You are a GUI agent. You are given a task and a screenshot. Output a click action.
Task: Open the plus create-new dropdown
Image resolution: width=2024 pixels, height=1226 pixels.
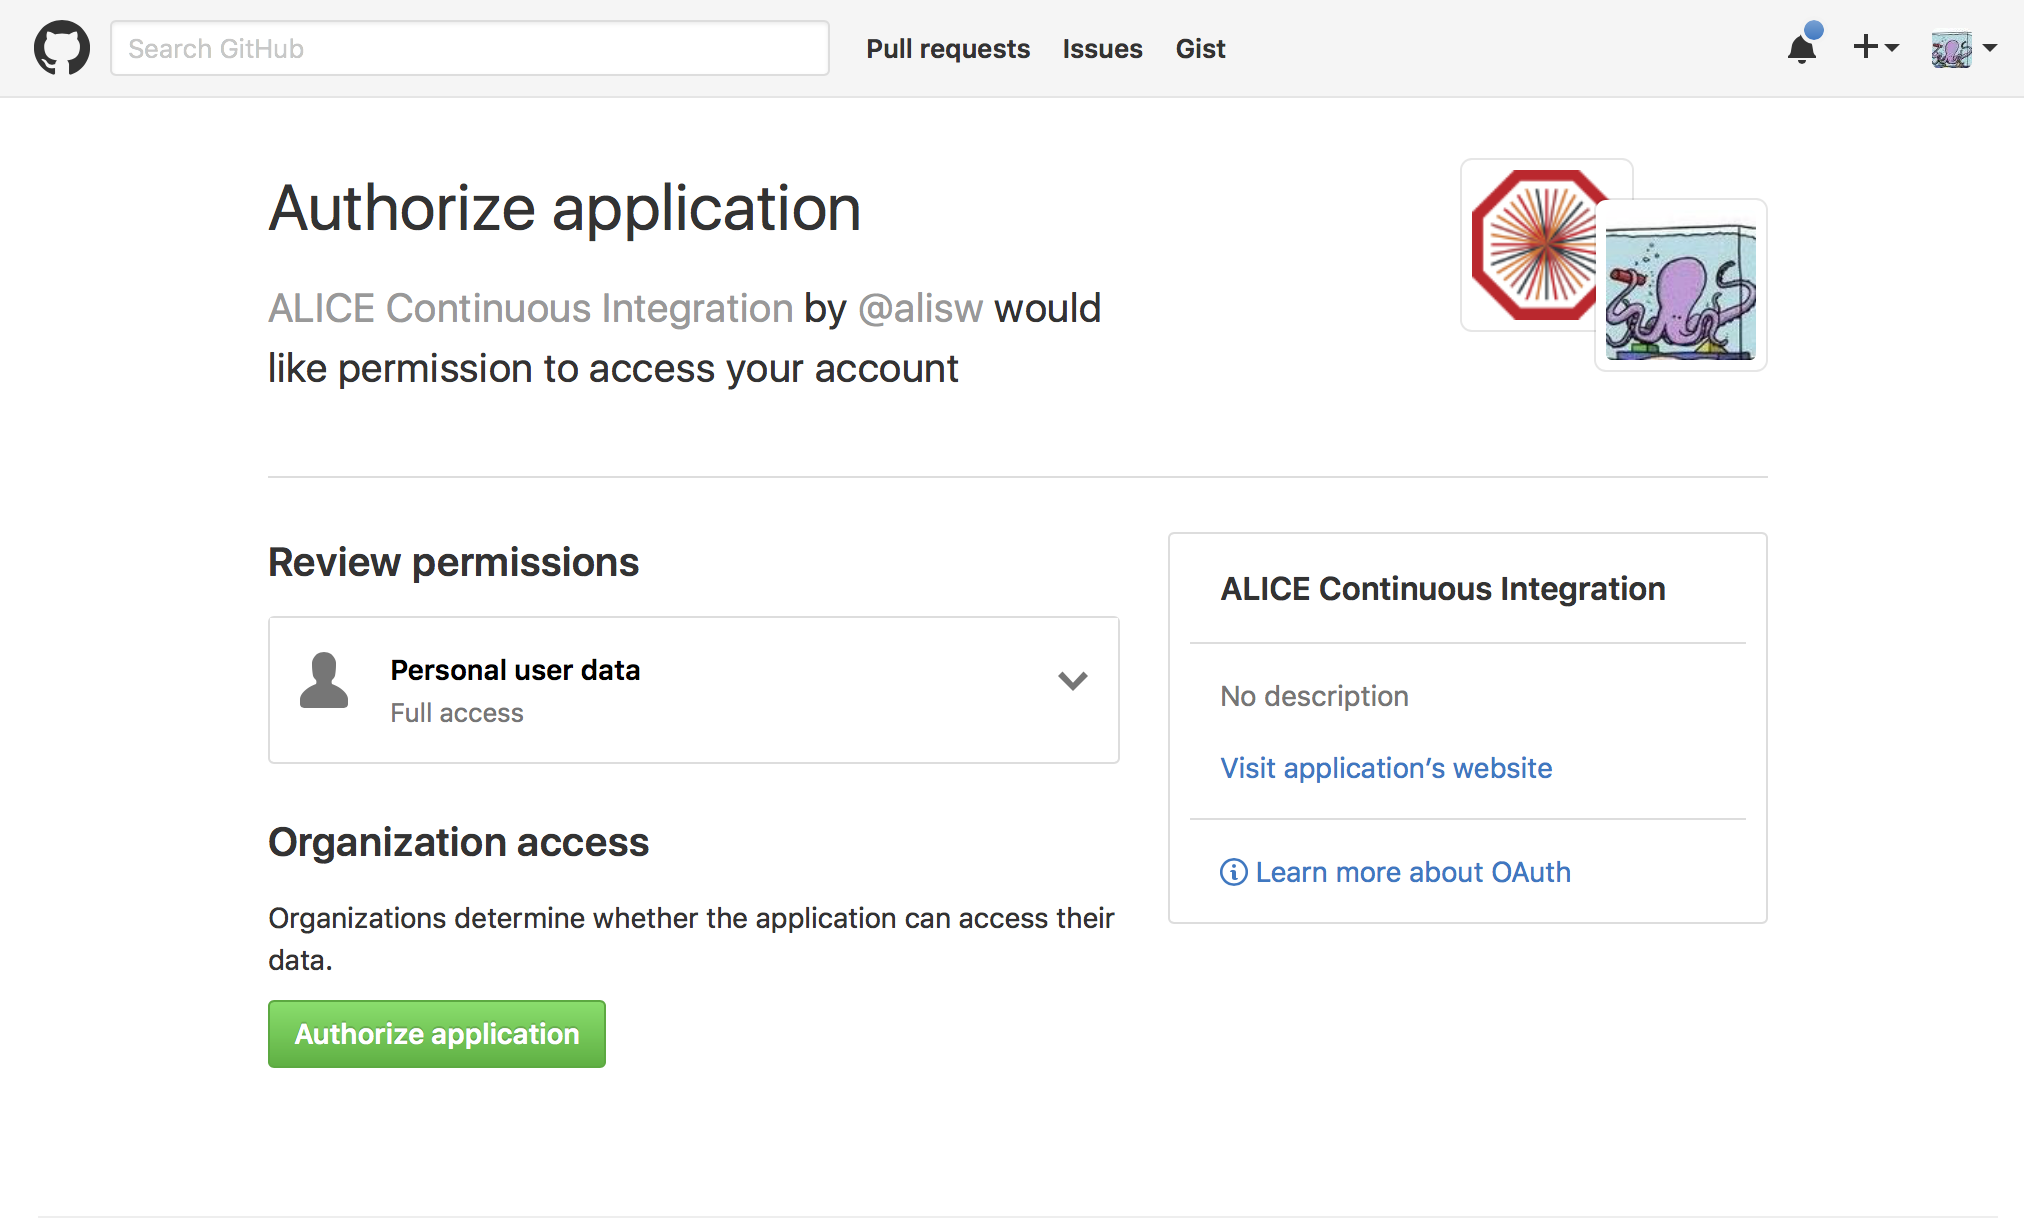click(1875, 47)
